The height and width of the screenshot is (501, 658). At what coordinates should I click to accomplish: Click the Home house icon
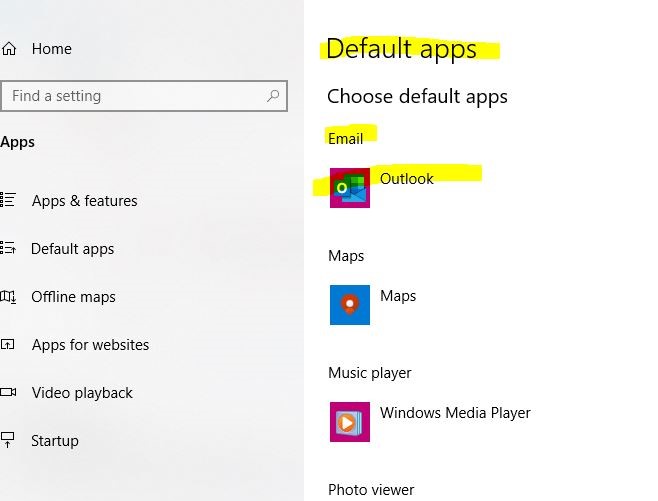point(9,49)
